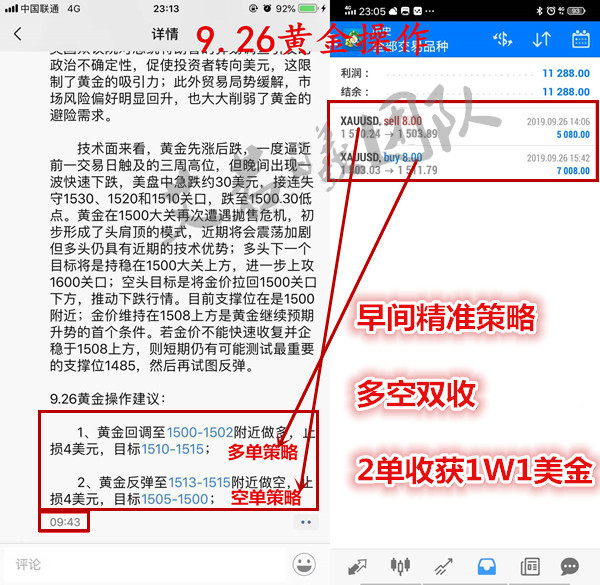The height and width of the screenshot is (585, 600).
Task: Tap the currency symbol filter icon
Action: pos(502,39)
